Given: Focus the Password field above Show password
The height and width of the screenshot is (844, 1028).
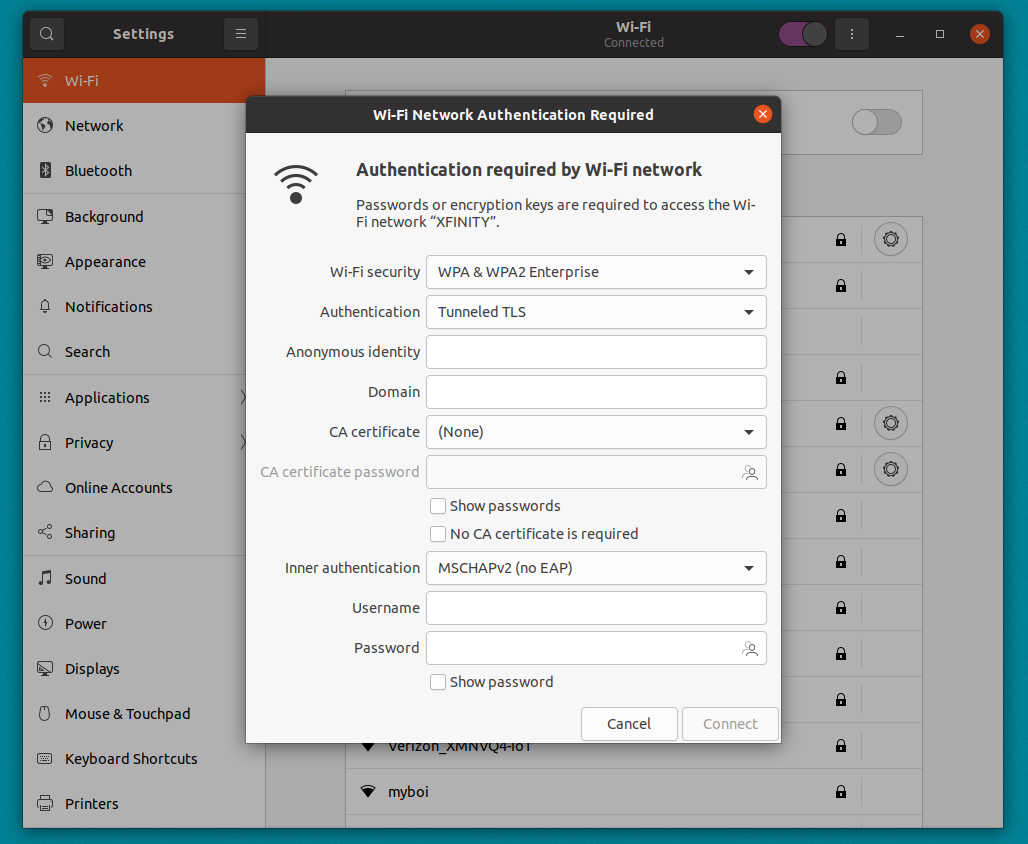Looking at the screenshot, I should click(x=596, y=648).
